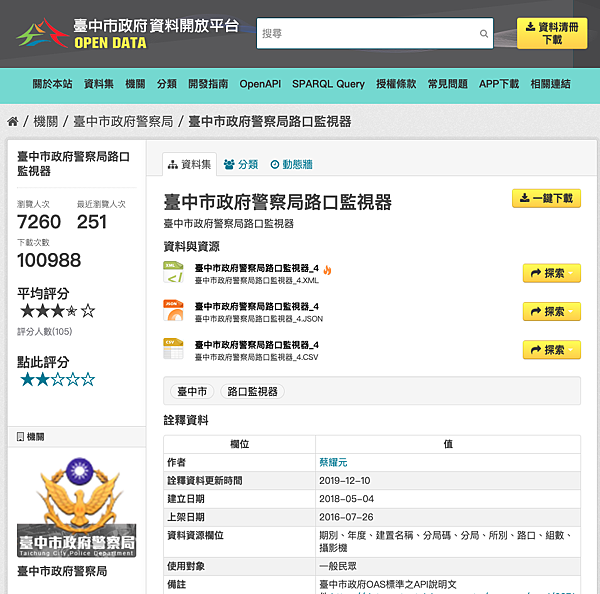Screen dimensions: 600x594
Task: Open the XML file icon for 路口監視器_4
Action: [173, 272]
